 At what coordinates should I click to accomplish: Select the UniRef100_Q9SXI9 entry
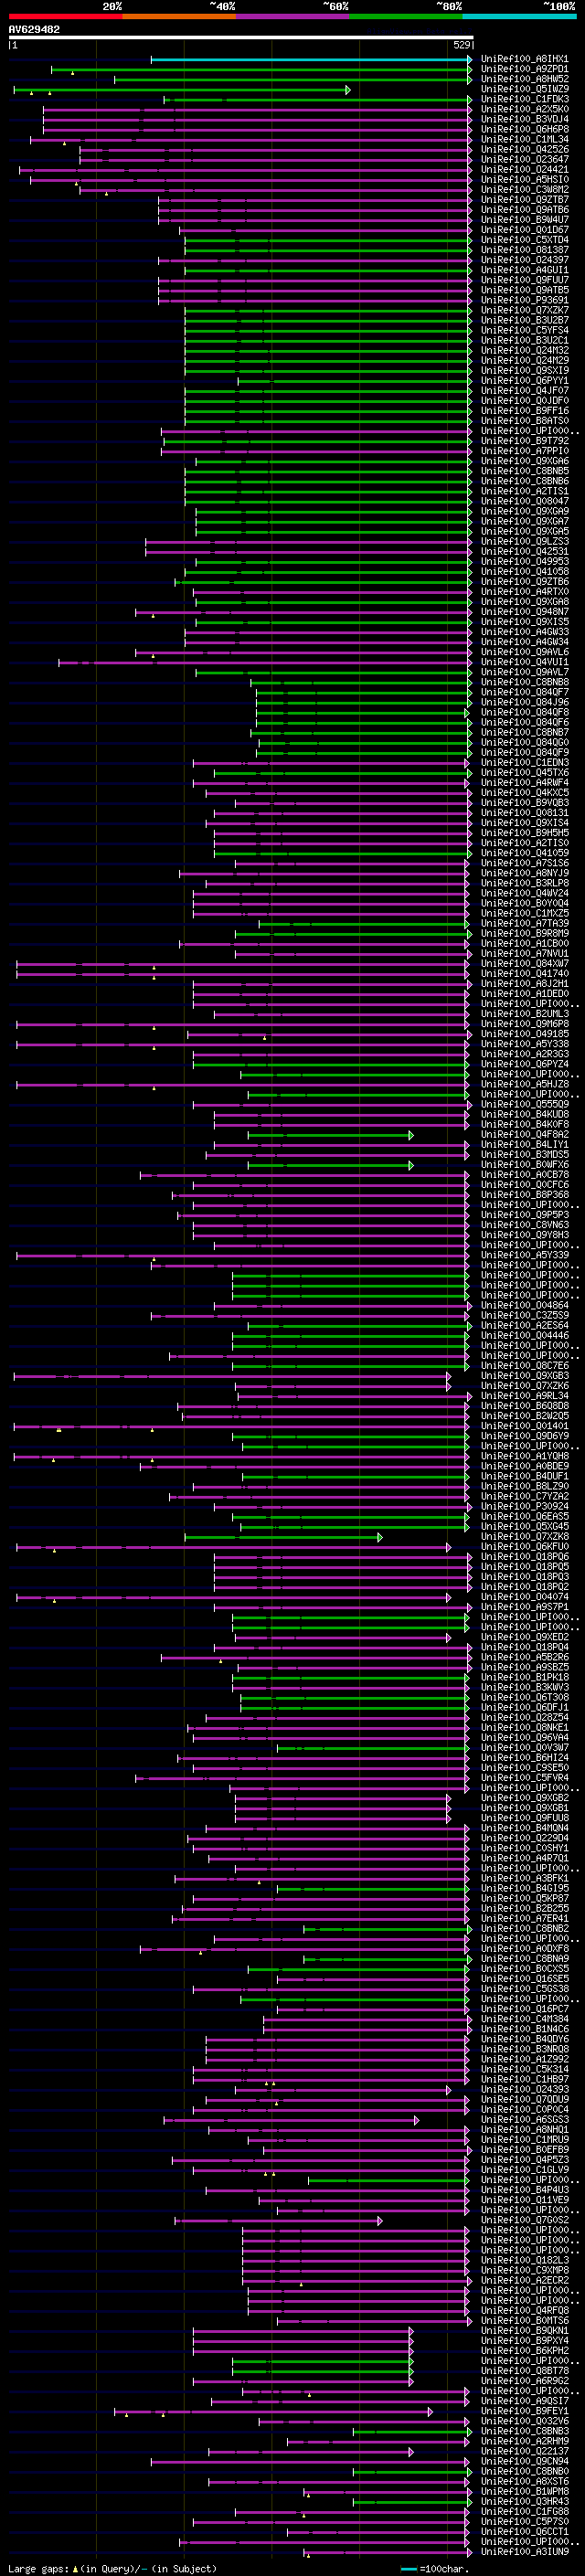tap(525, 371)
